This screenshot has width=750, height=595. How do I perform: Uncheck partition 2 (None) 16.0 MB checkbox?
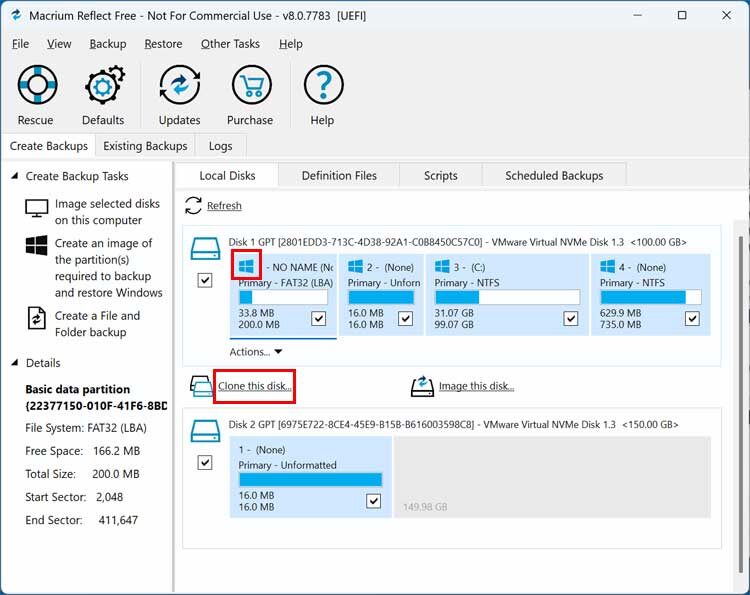(x=405, y=319)
